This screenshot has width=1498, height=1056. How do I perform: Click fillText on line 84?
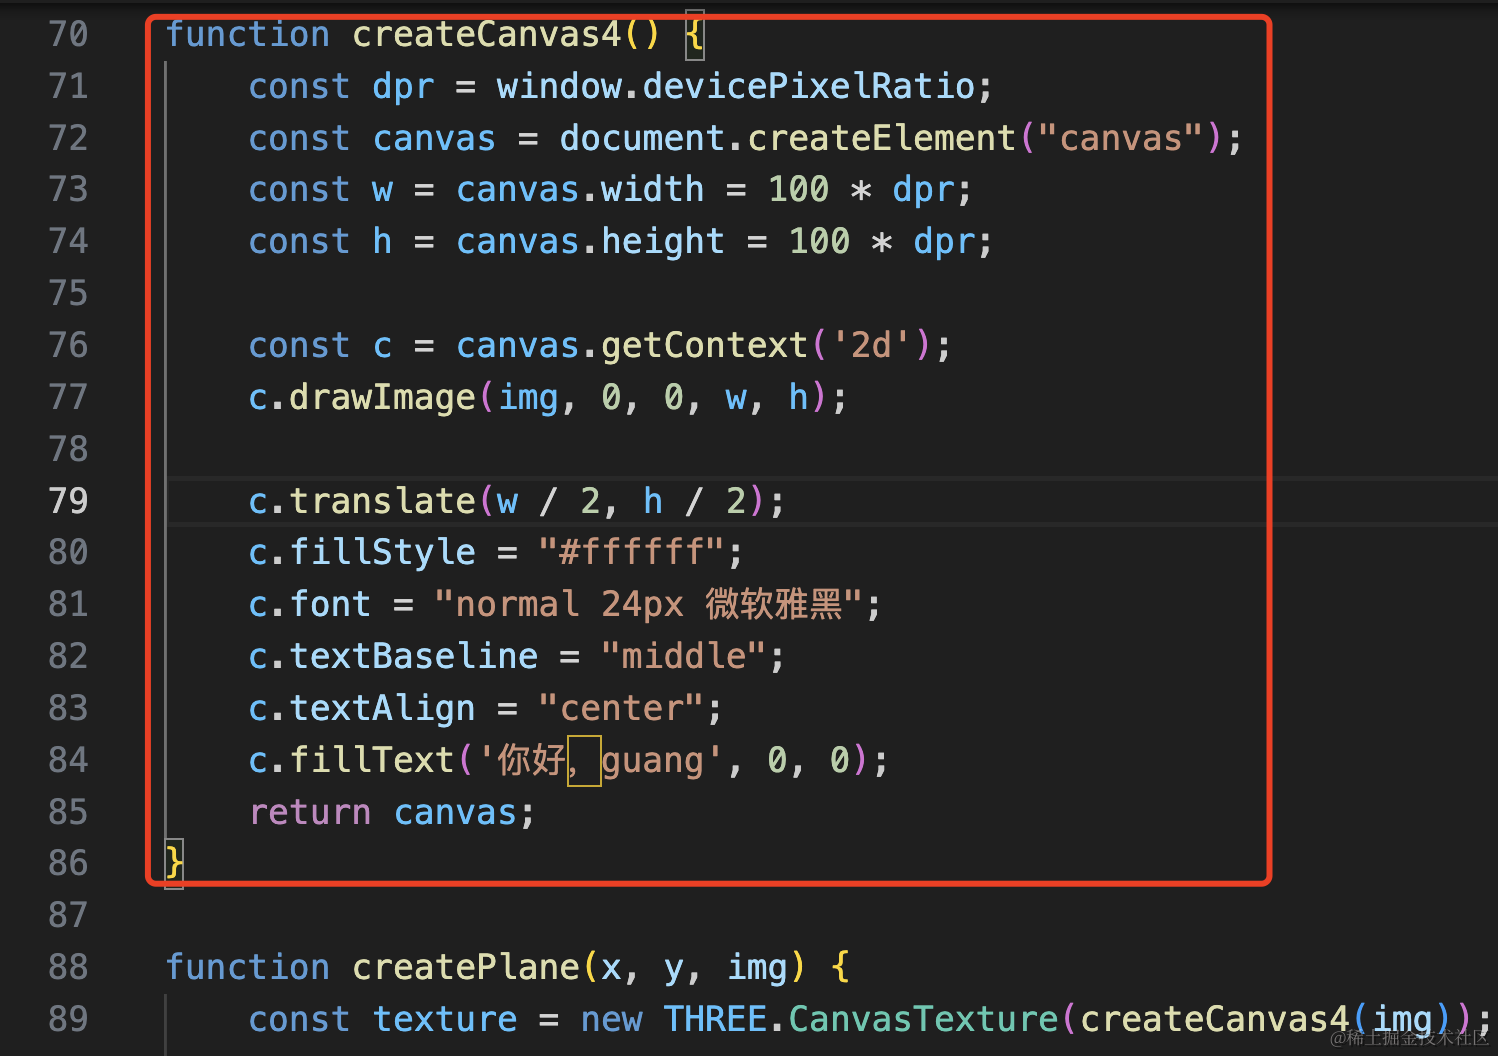(x=372, y=760)
